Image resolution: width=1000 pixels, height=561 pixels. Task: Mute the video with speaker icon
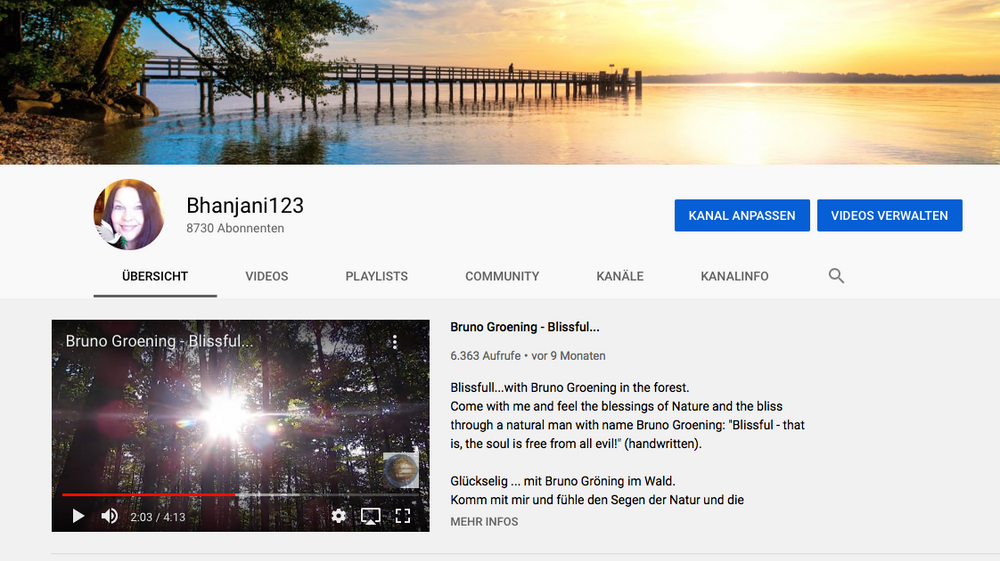(x=110, y=516)
